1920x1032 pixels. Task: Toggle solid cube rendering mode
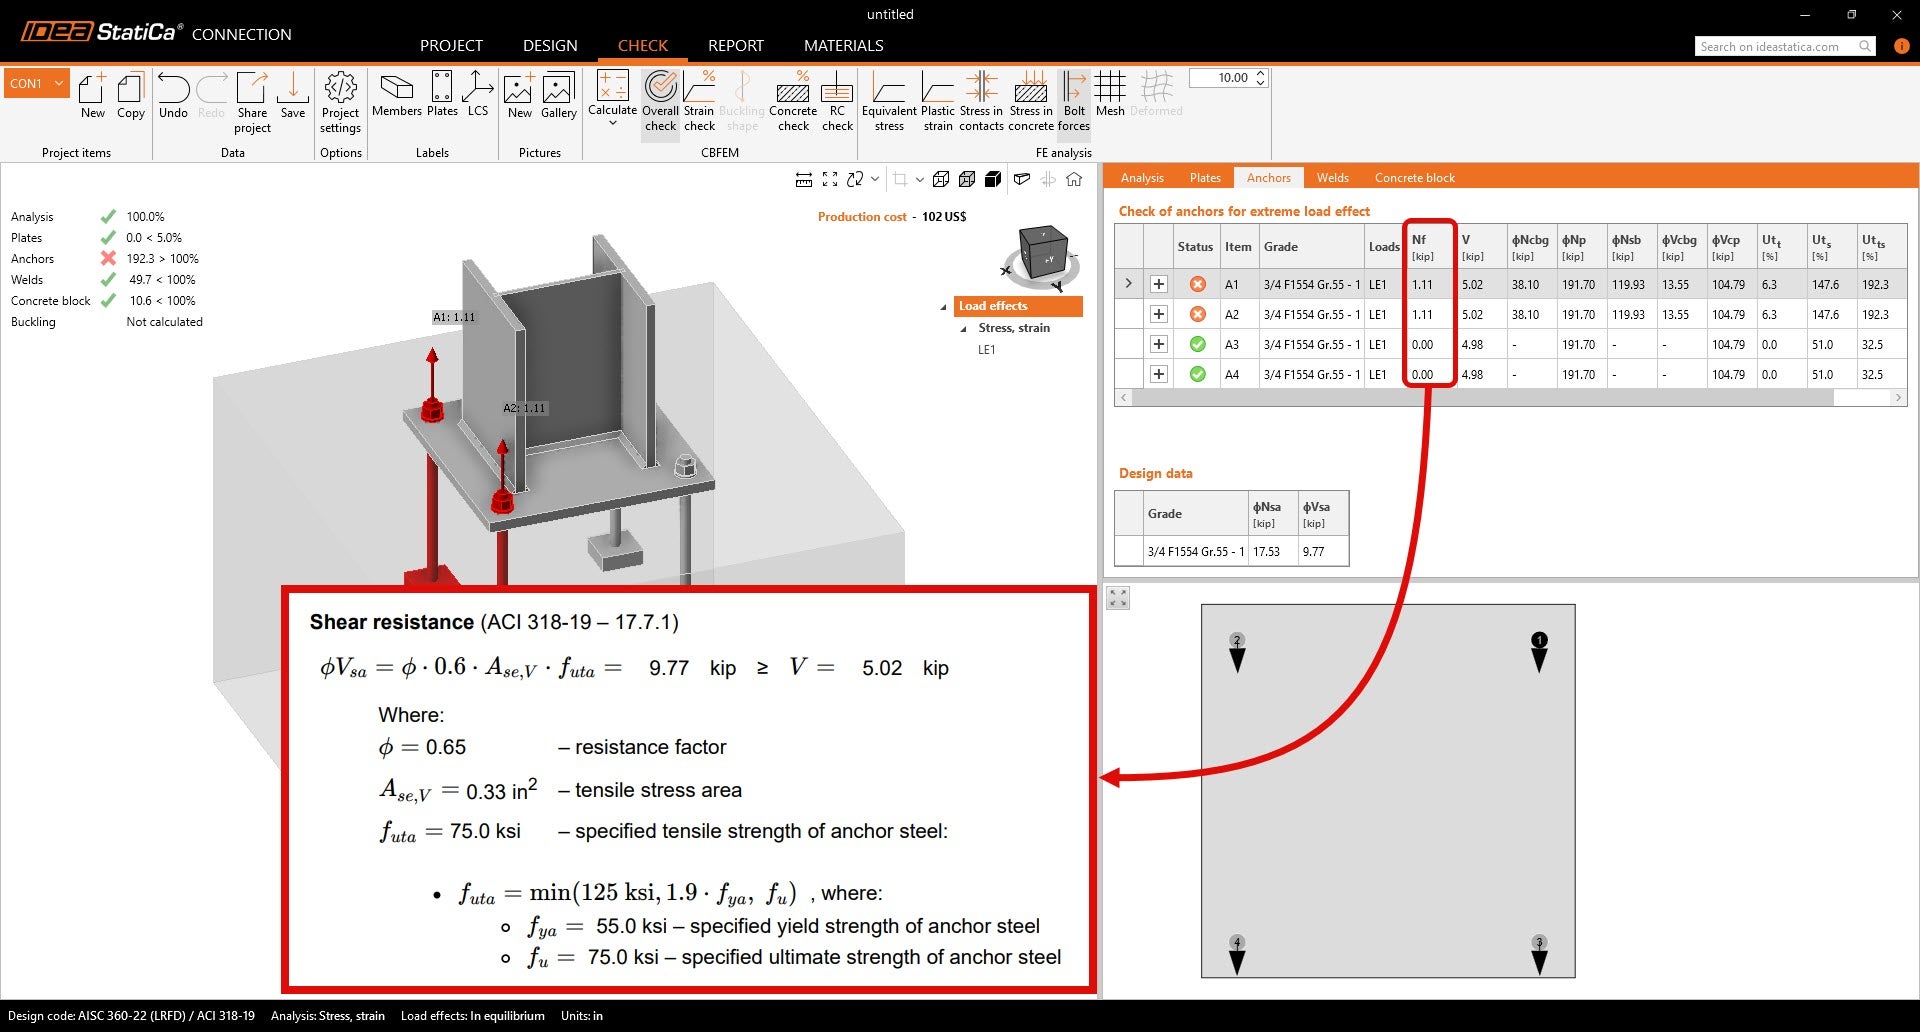click(993, 179)
